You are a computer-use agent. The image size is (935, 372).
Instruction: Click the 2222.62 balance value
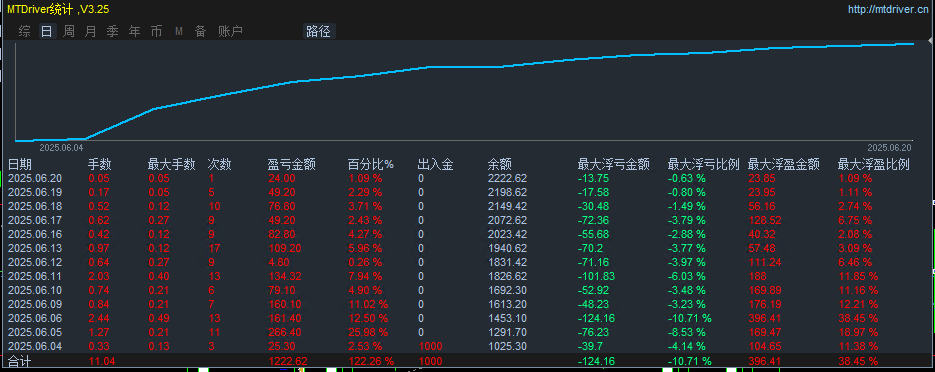[x=507, y=178]
